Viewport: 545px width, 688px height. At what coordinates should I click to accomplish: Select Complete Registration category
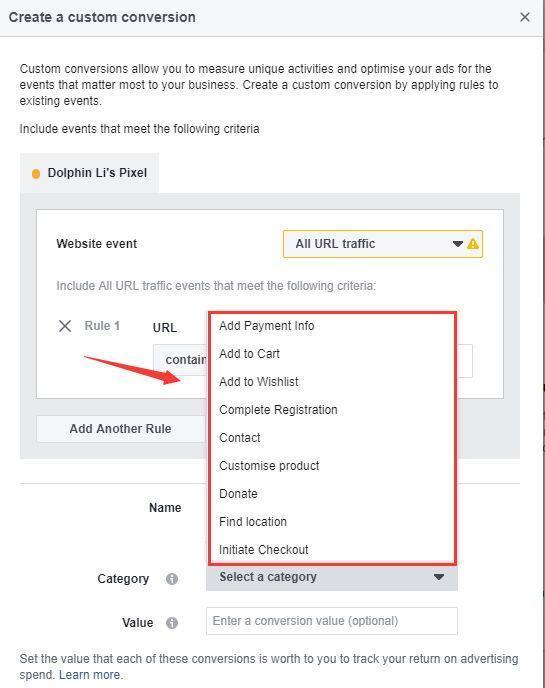click(278, 410)
